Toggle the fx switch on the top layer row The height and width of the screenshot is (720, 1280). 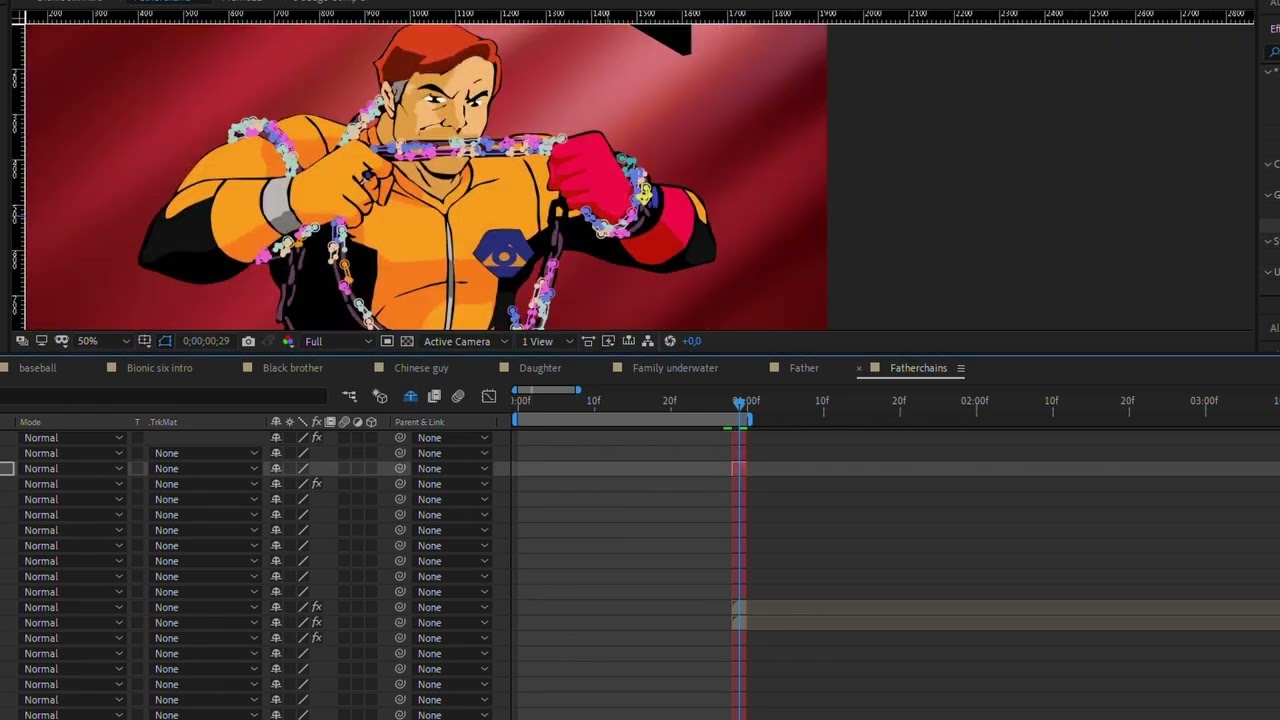tap(317, 438)
